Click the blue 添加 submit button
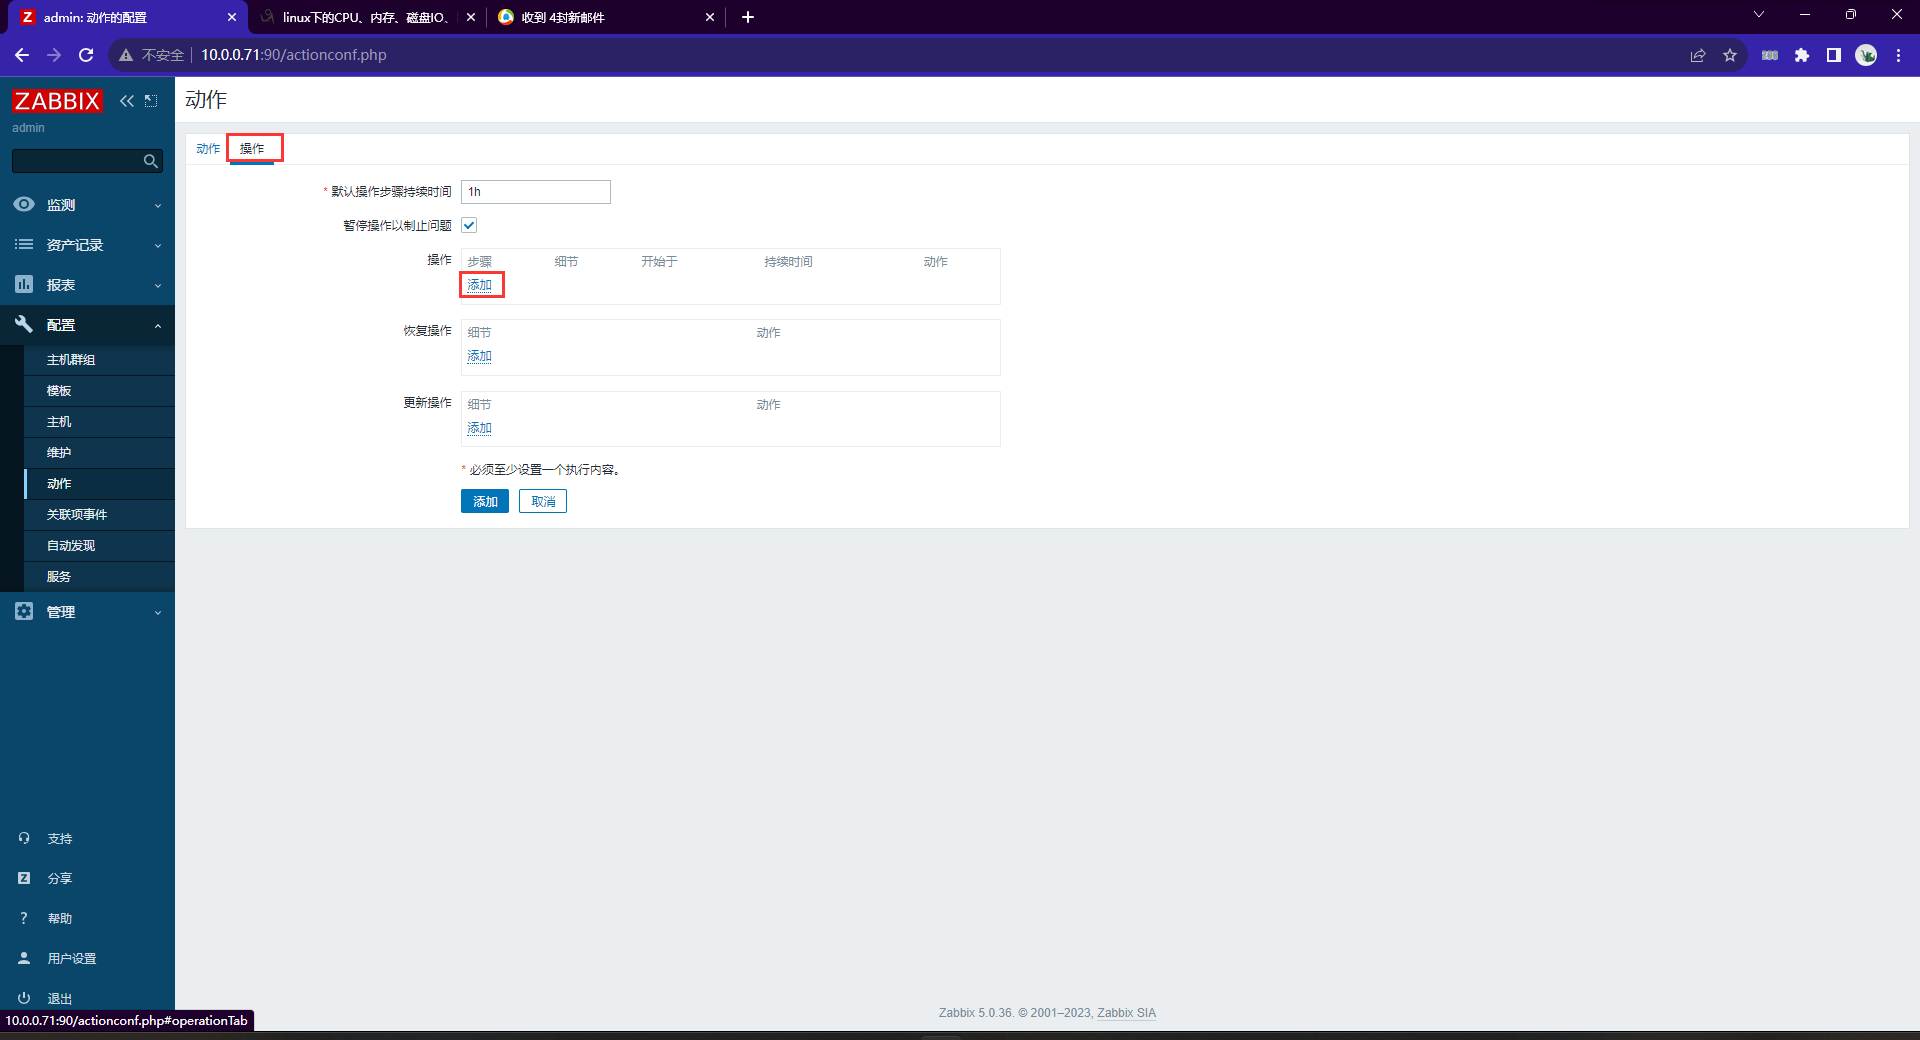The width and height of the screenshot is (1920, 1040). pyautogui.click(x=485, y=501)
